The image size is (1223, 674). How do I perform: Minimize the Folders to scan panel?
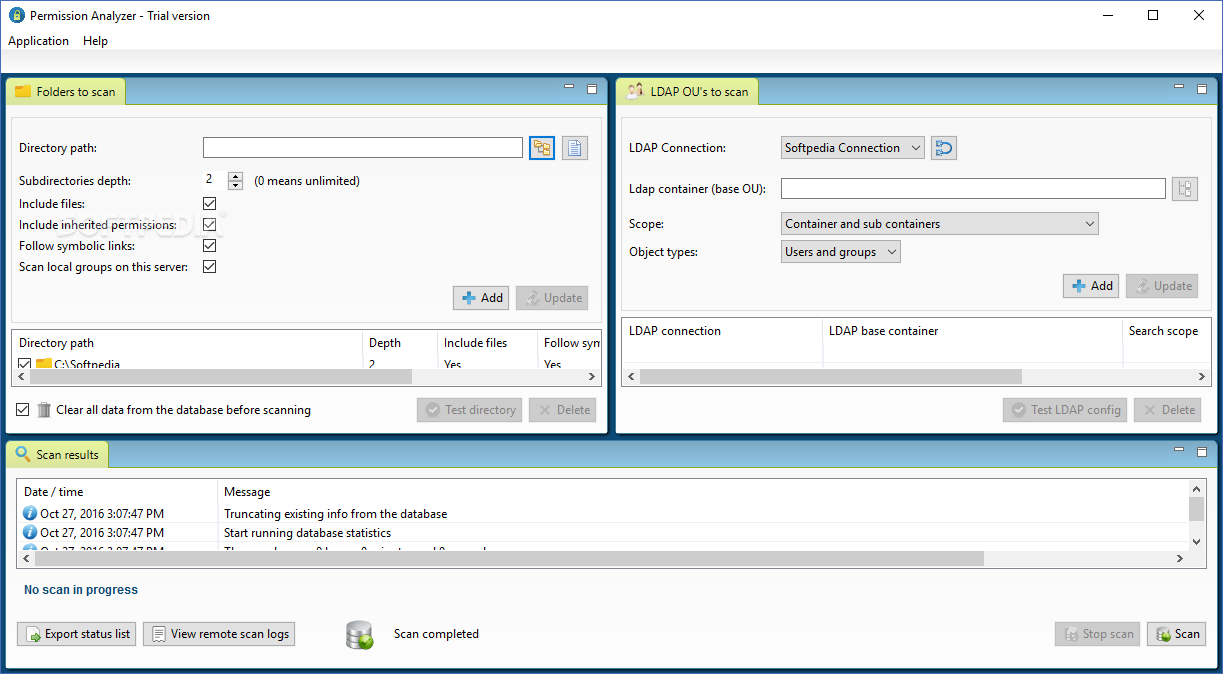[x=569, y=89]
